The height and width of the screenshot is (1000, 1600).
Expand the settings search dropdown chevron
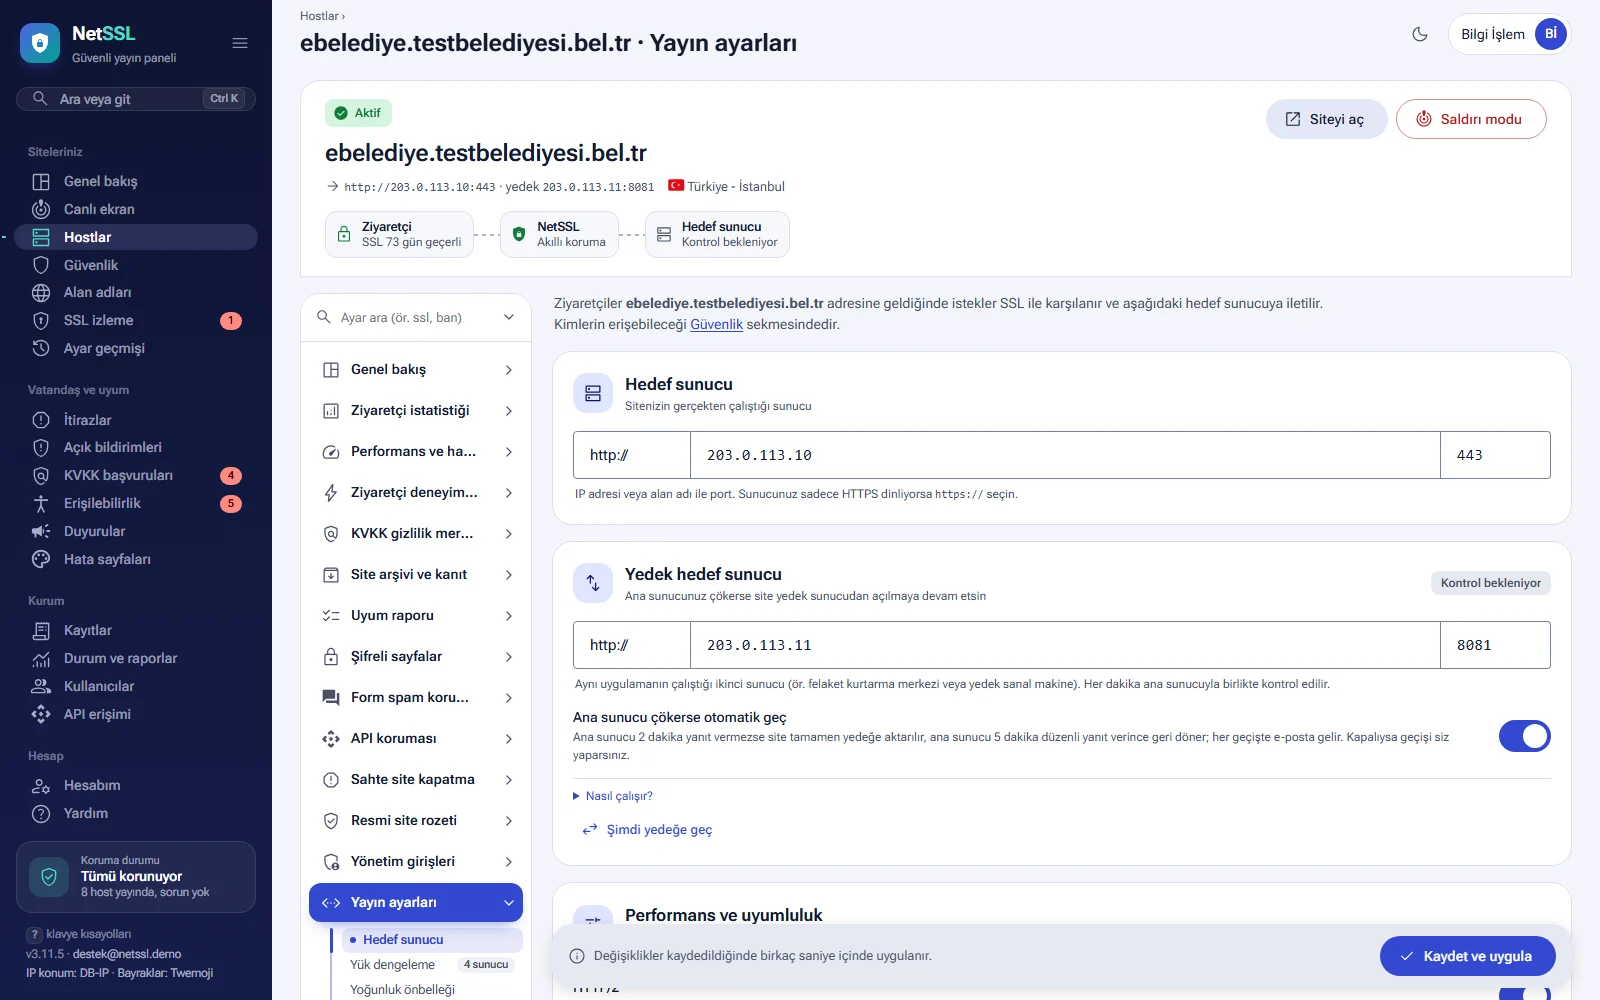(x=509, y=317)
